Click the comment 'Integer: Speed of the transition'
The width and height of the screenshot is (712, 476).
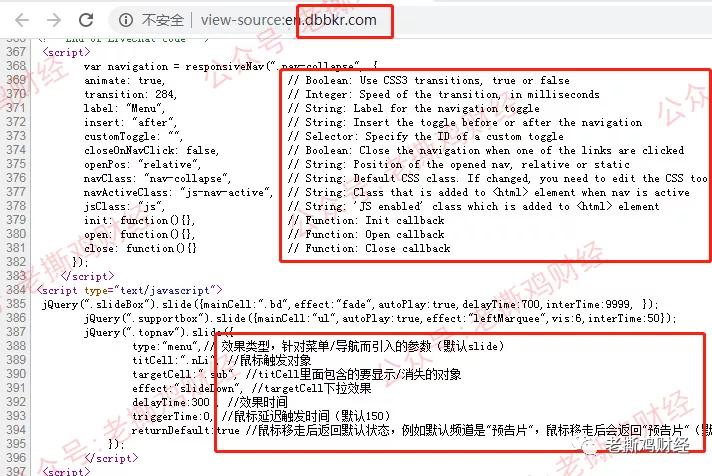point(444,94)
